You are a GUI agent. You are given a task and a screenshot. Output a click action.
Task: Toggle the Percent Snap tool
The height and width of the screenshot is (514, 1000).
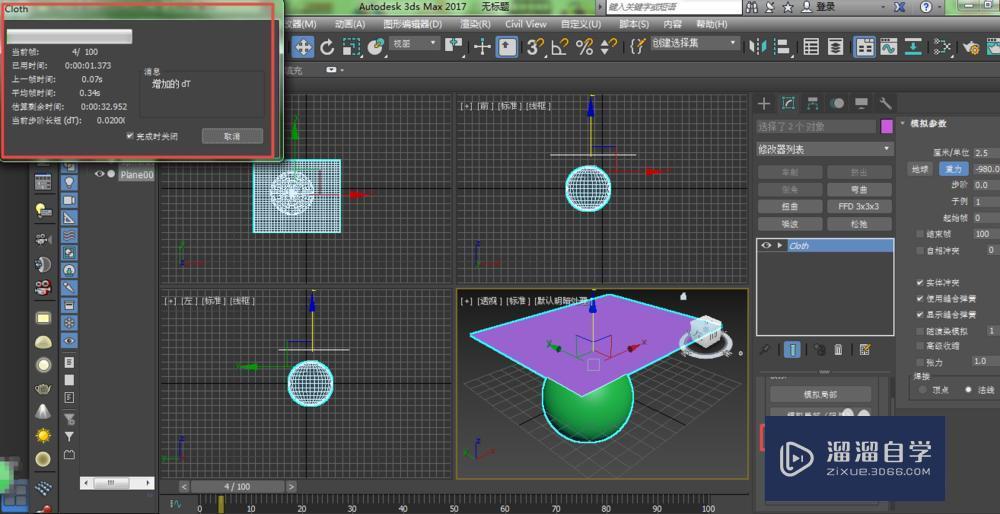[x=584, y=46]
